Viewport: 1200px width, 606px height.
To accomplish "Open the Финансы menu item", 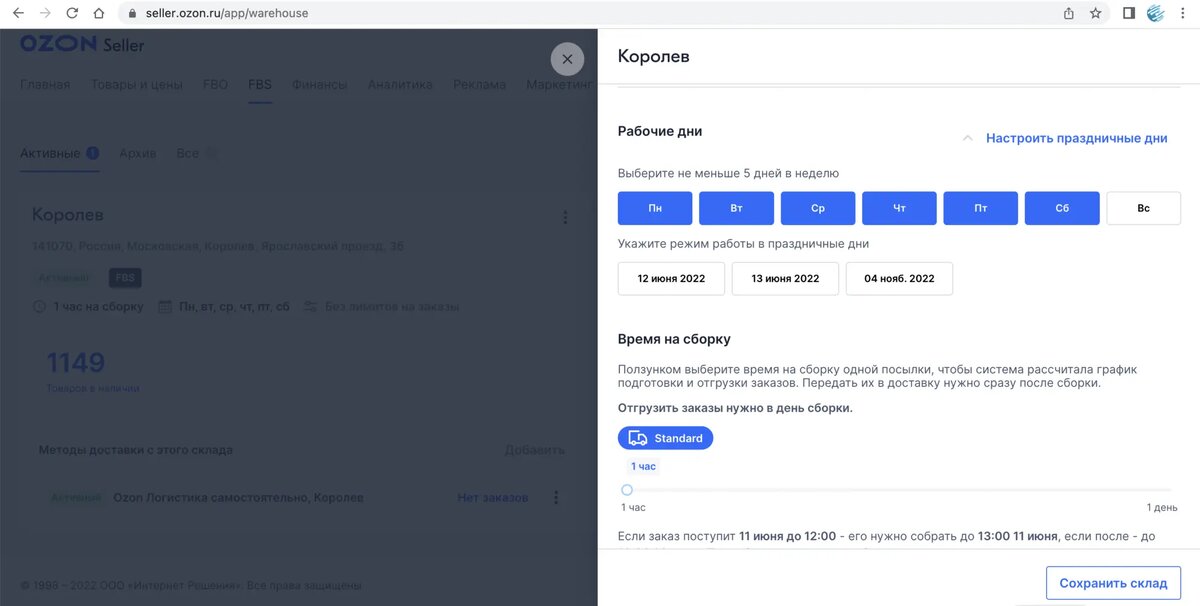I will point(319,84).
